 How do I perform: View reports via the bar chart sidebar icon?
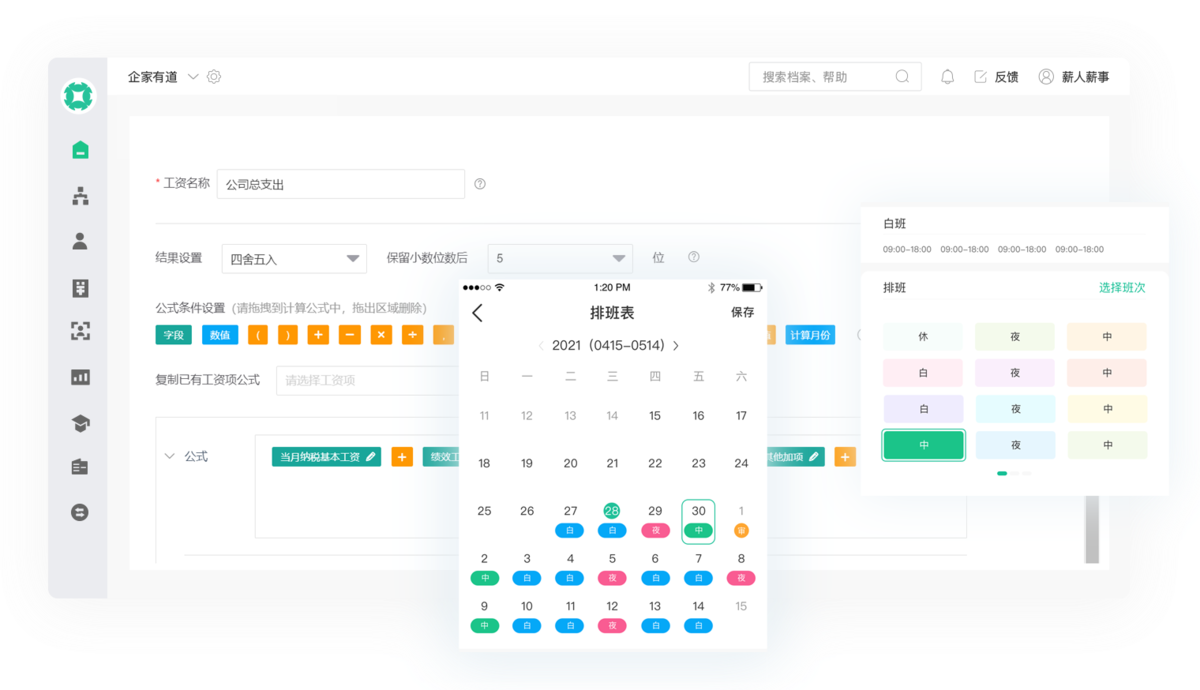(78, 376)
